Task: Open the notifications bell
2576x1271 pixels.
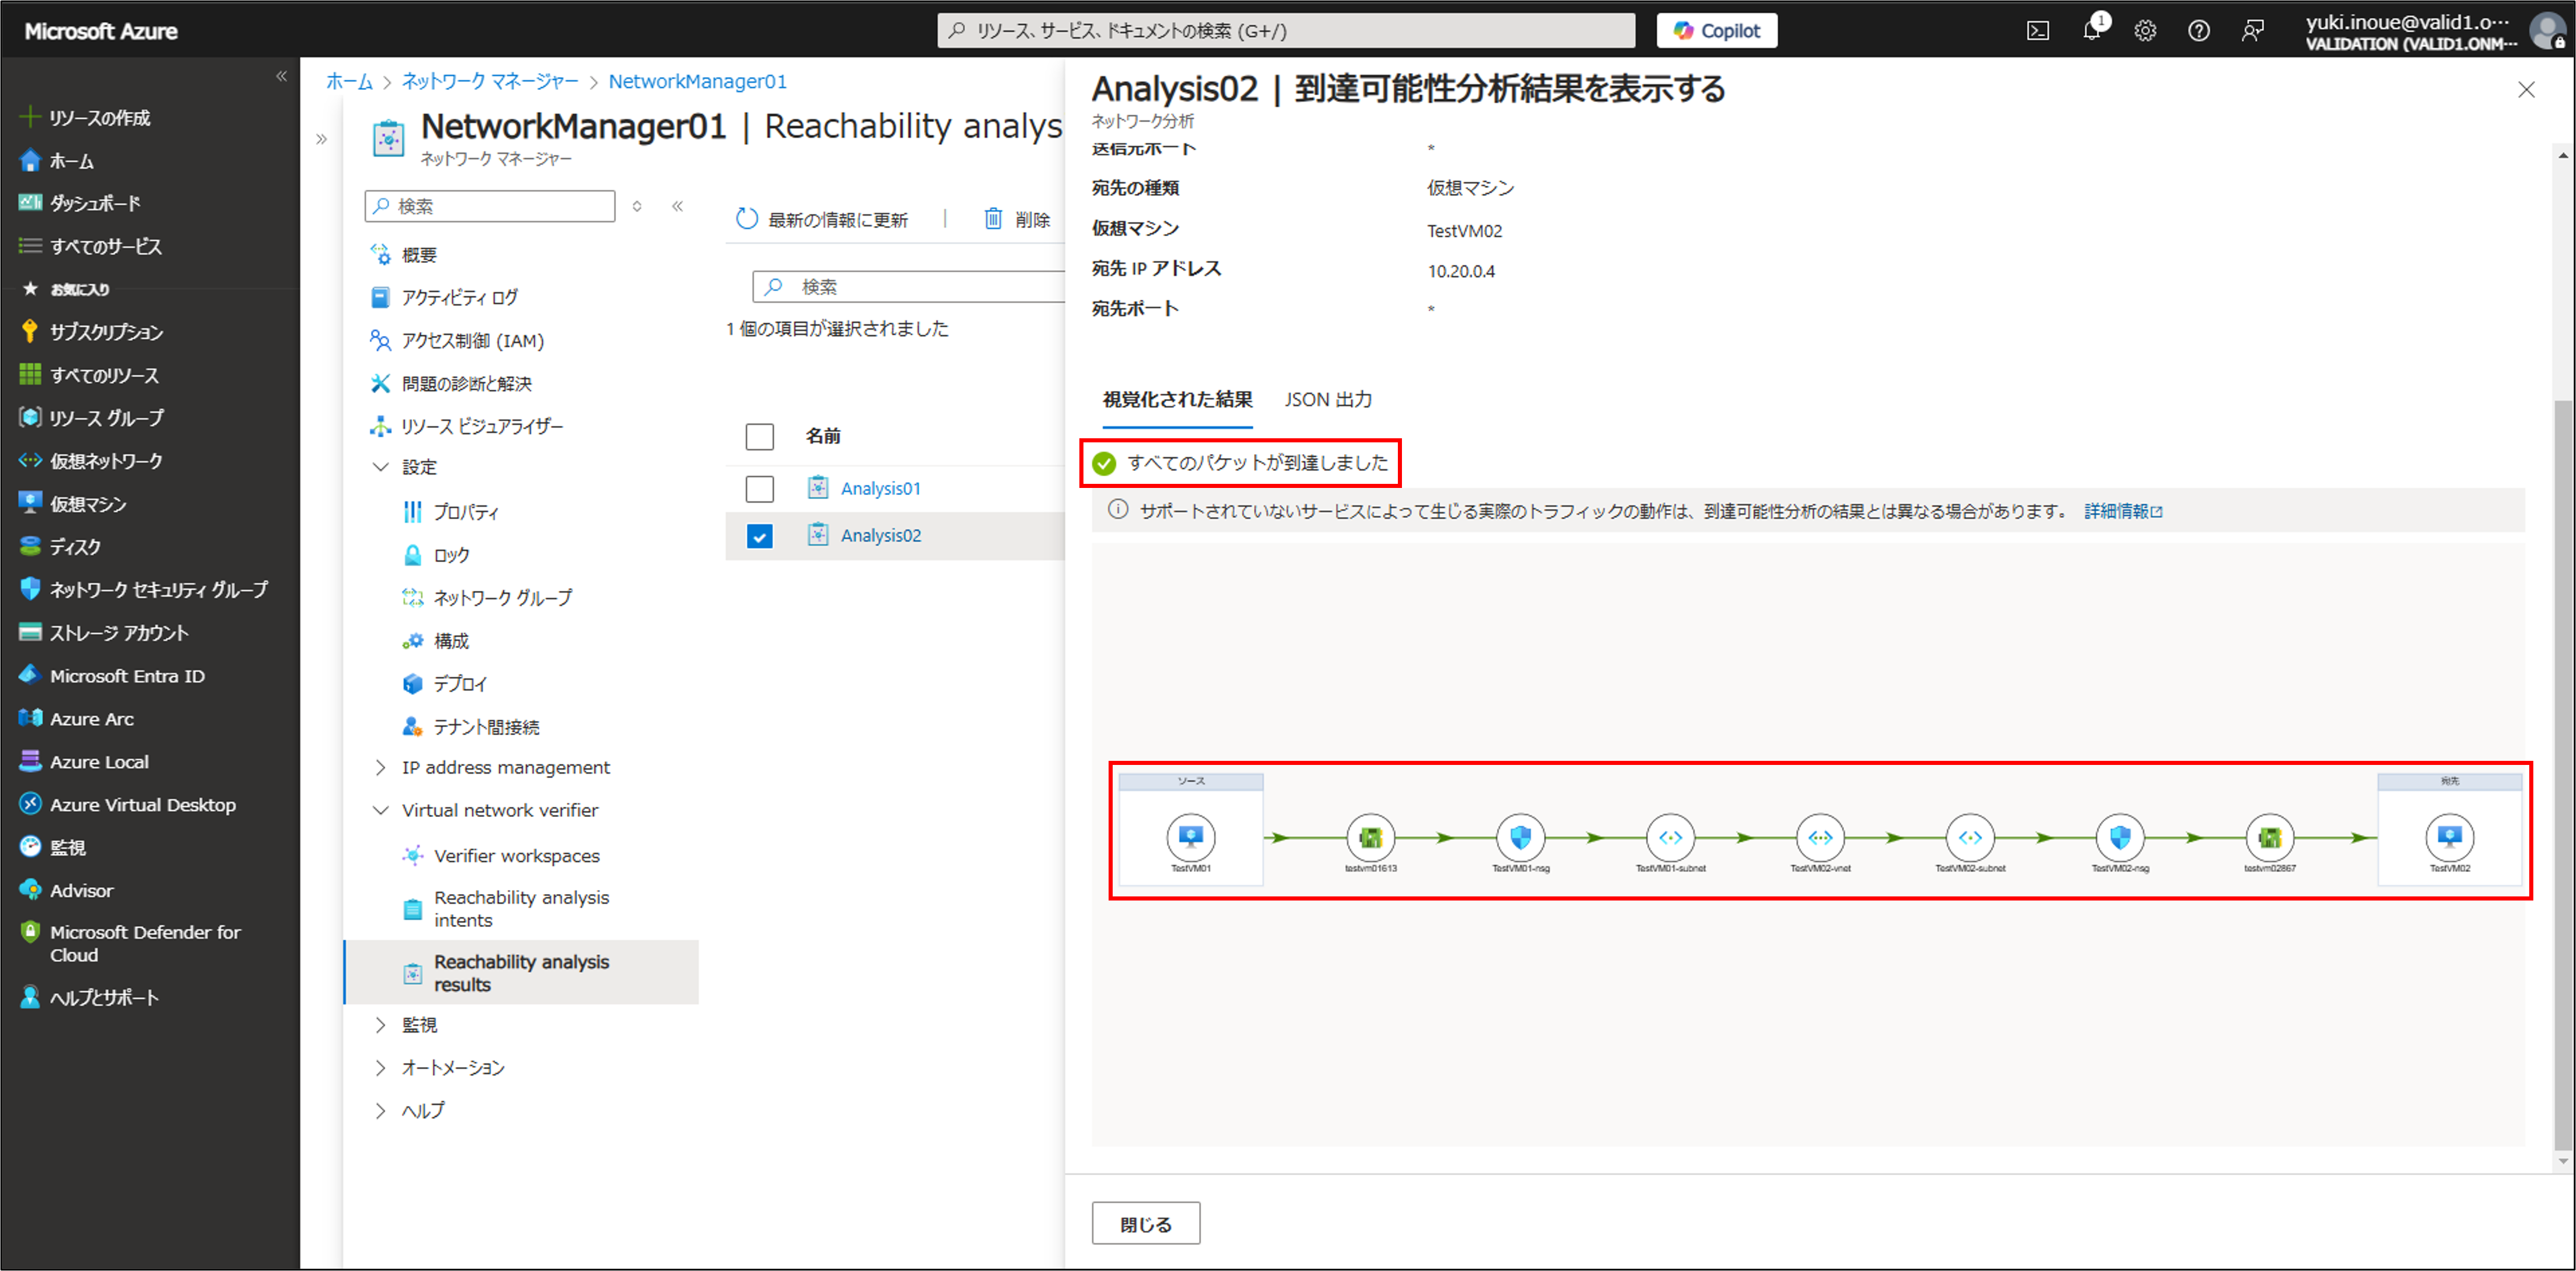Action: pyautogui.click(x=2091, y=30)
